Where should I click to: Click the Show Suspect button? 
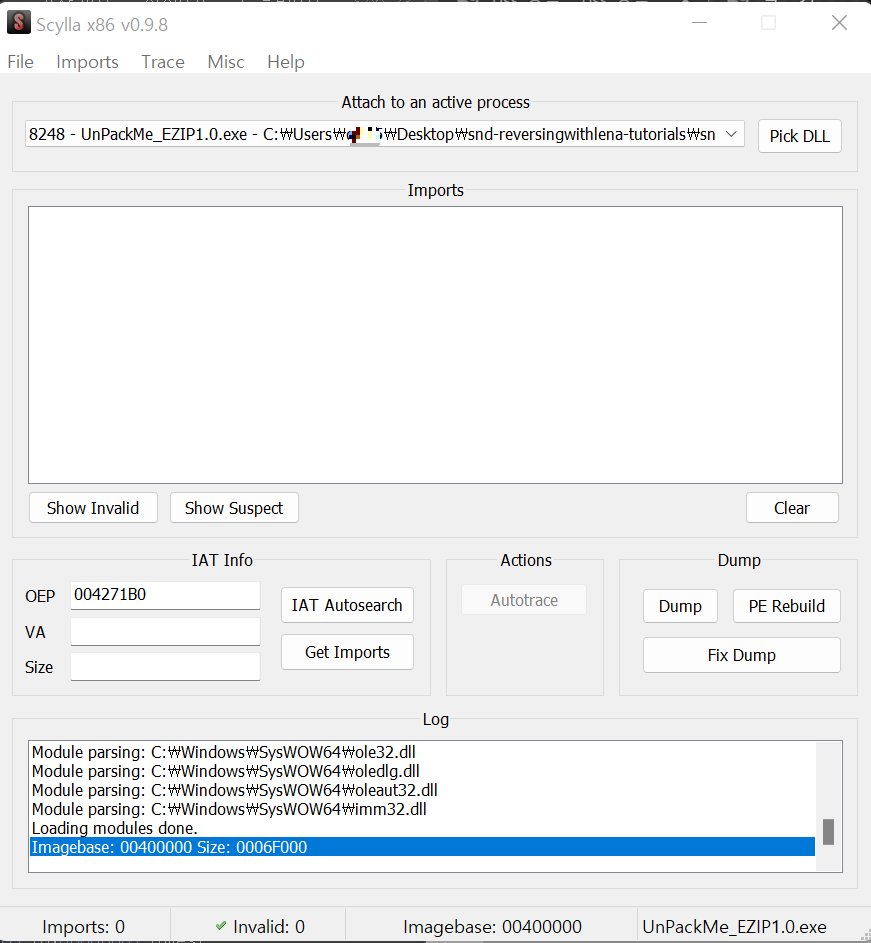tap(234, 508)
